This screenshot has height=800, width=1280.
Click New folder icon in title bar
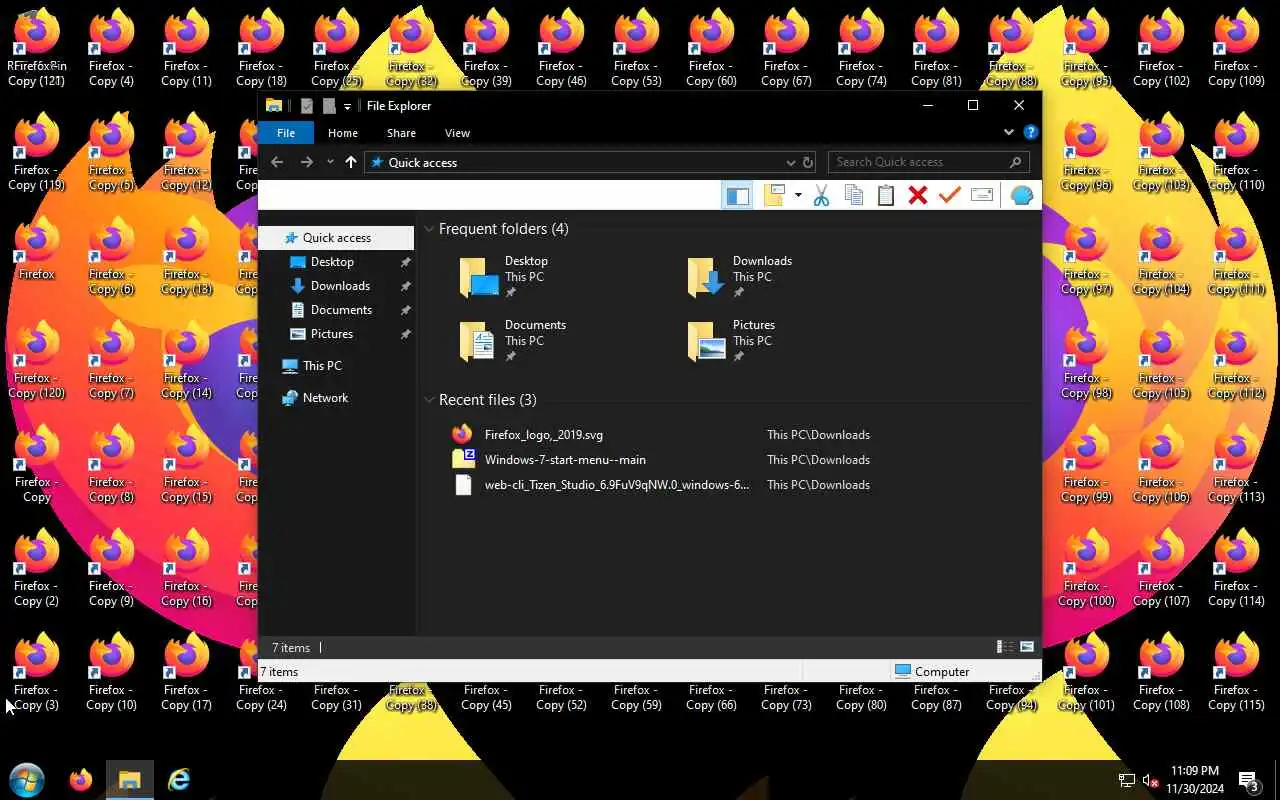[x=328, y=106]
